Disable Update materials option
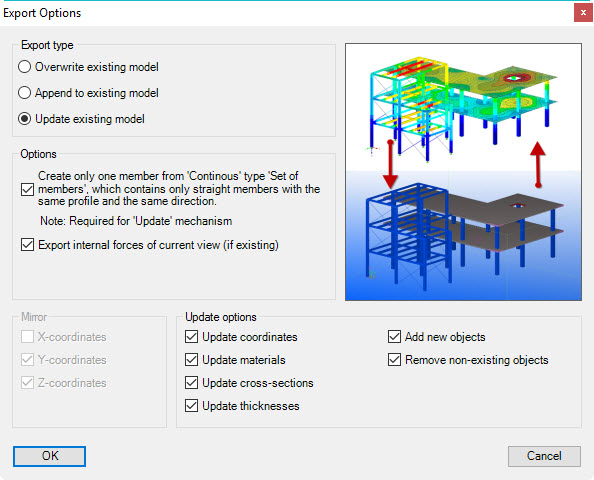This screenshot has width=594, height=480. pos(191,360)
